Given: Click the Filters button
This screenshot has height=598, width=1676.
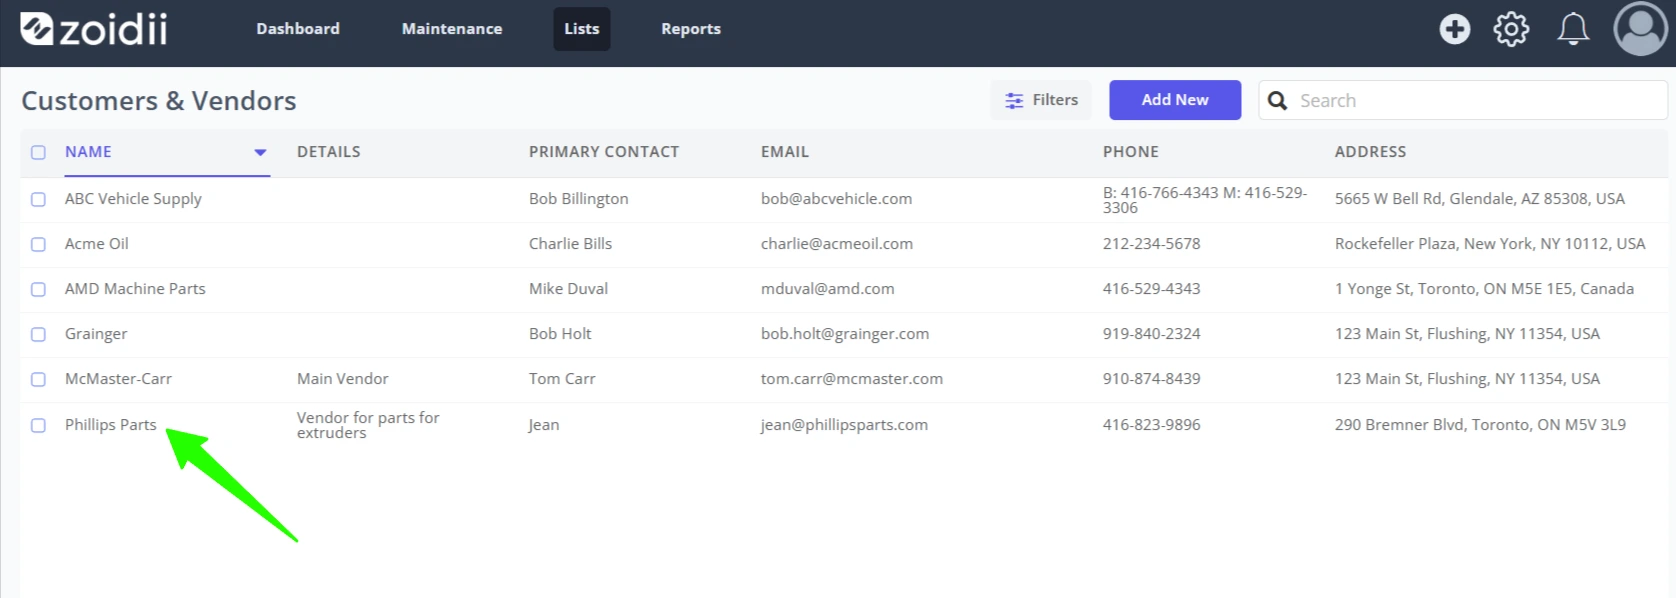Looking at the screenshot, I should [x=1041, y=100].
